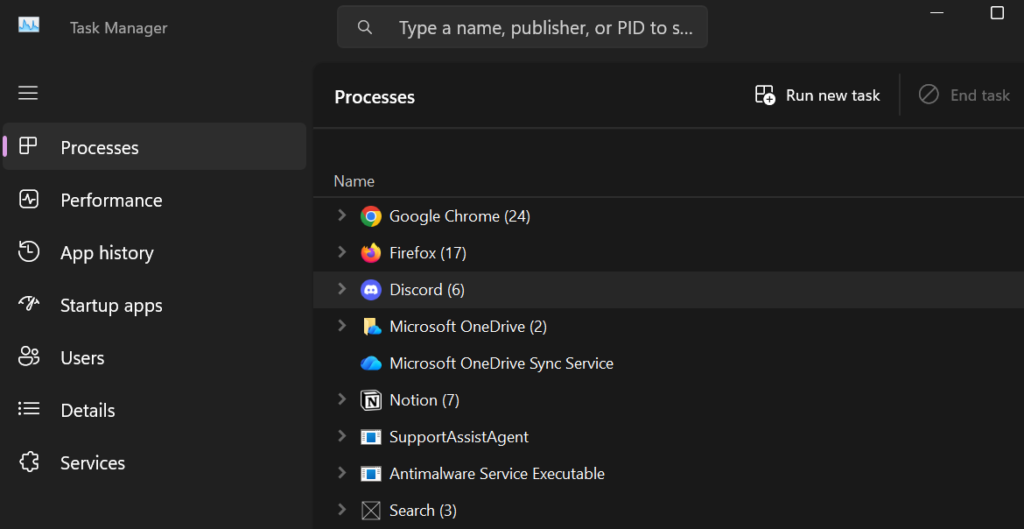The height and width of the screenshot is (529, 1024).
Task: Open the hamburger navigation menu
Action: pos(28,93)
